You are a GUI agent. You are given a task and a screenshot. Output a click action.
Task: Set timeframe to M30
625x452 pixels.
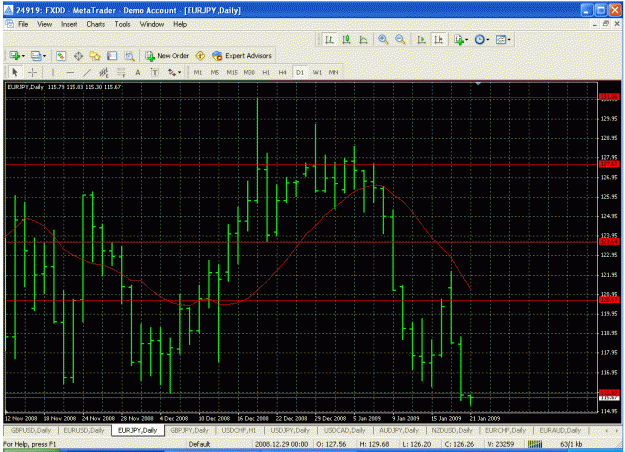coord(249,72)
